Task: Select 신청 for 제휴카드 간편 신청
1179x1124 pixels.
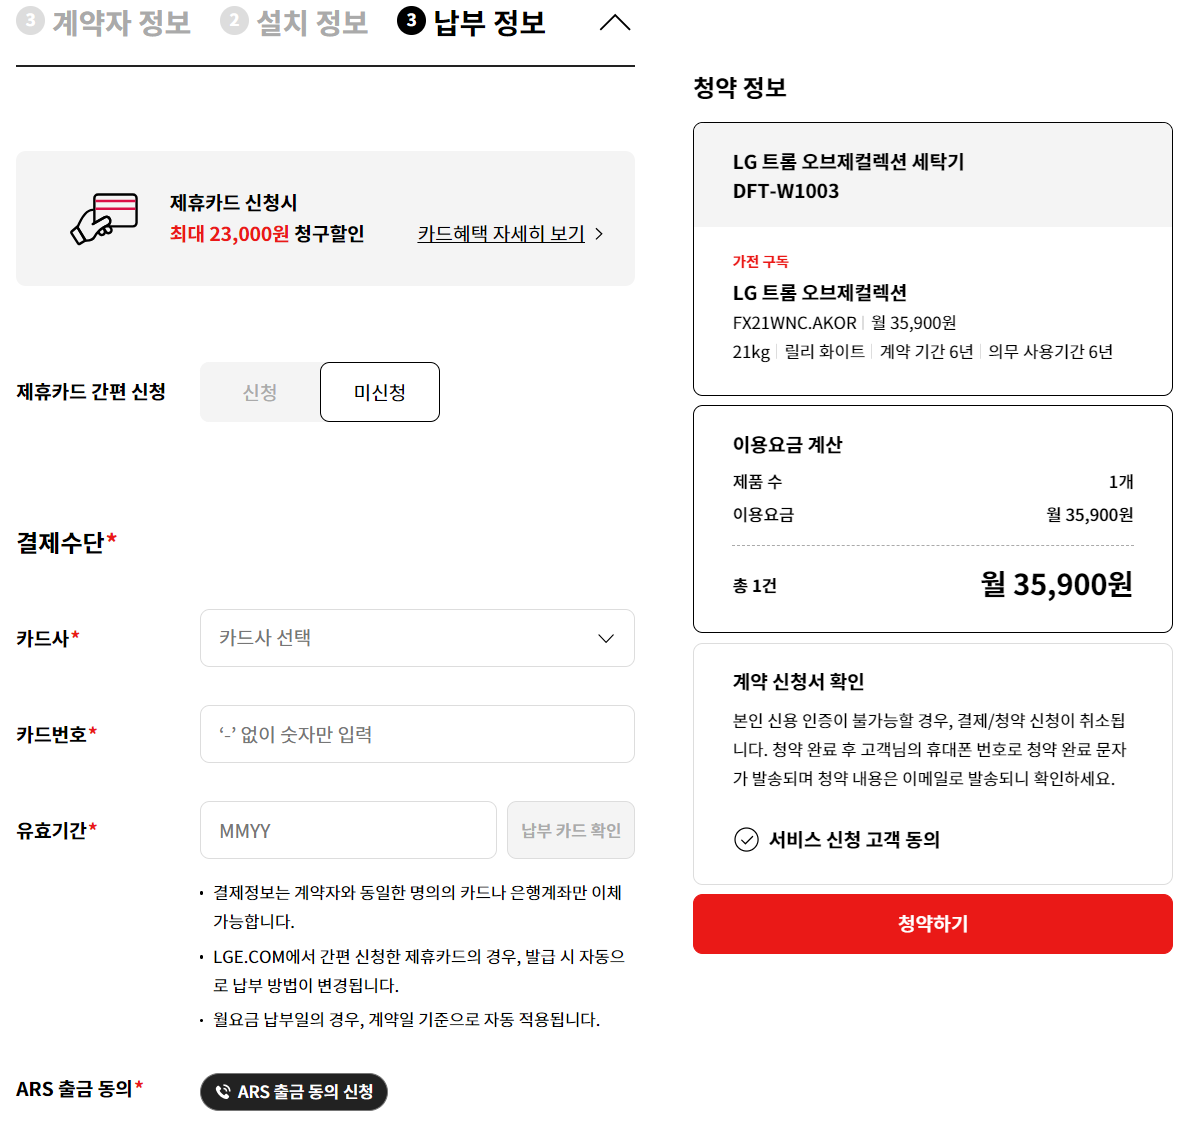Action: 259,392
